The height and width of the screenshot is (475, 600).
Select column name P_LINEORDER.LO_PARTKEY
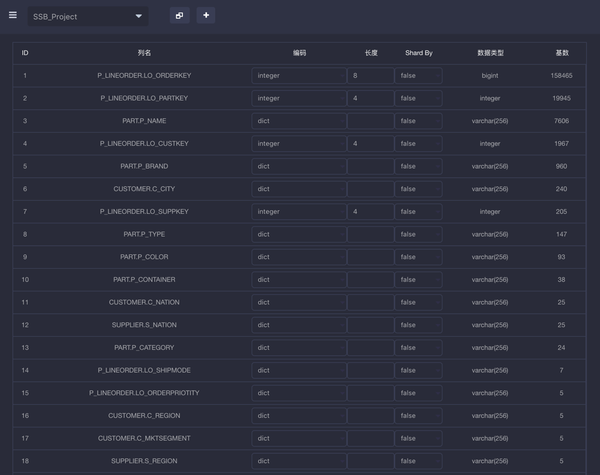point(144,98)
